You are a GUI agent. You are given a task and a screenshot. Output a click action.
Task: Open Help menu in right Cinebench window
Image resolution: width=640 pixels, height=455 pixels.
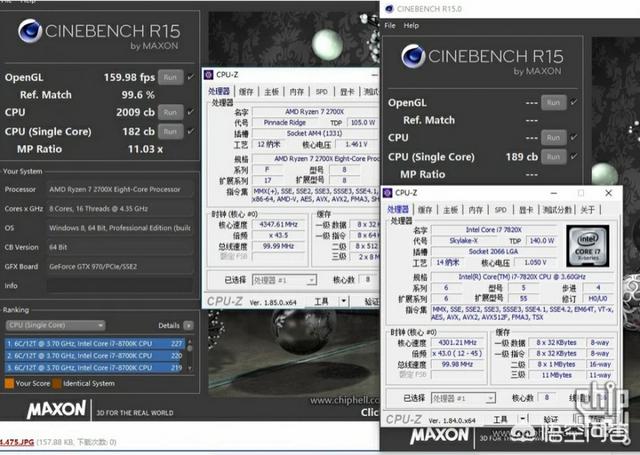[411, 25]
